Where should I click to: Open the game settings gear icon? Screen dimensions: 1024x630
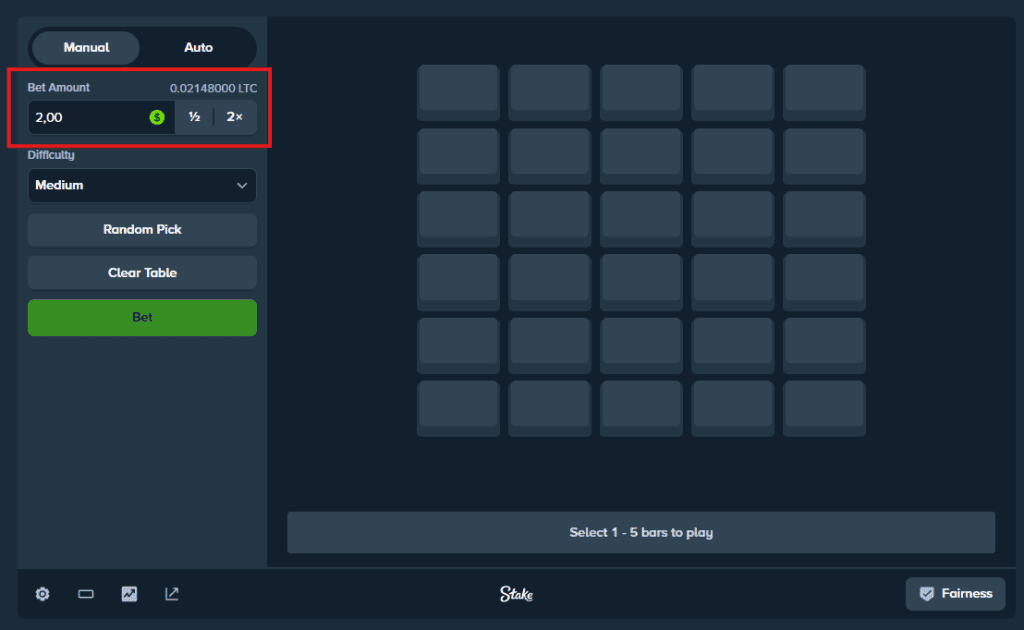point(42,593)
